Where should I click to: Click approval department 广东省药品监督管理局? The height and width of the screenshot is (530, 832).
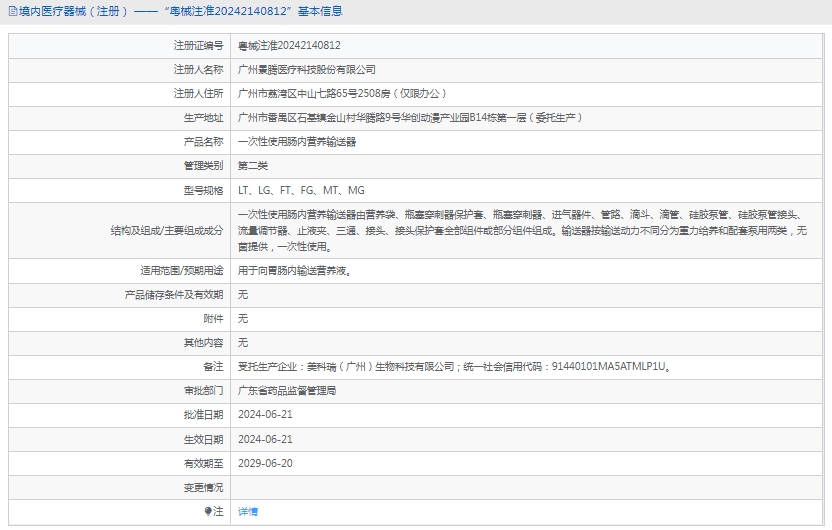(287, 391)
